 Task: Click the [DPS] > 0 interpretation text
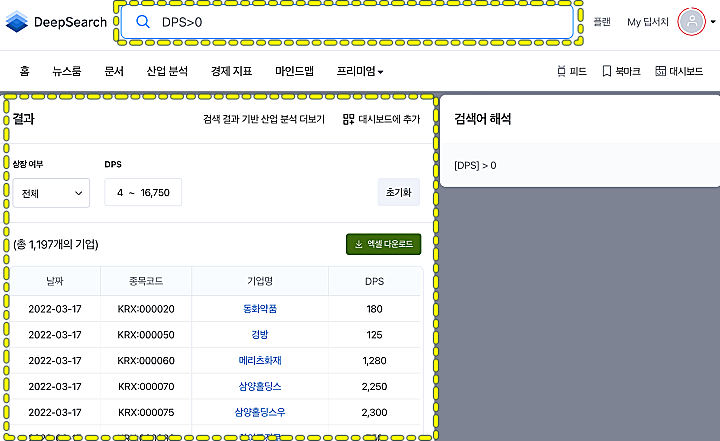click(475, 165)
